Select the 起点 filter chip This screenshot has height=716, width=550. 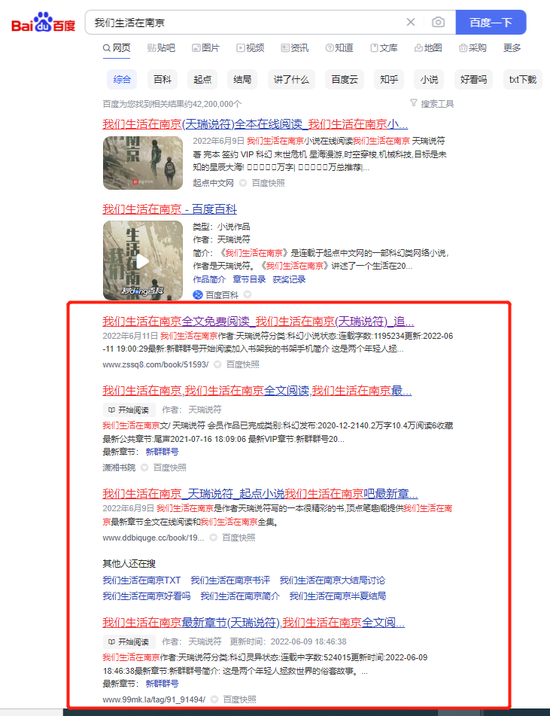(202, 79)
